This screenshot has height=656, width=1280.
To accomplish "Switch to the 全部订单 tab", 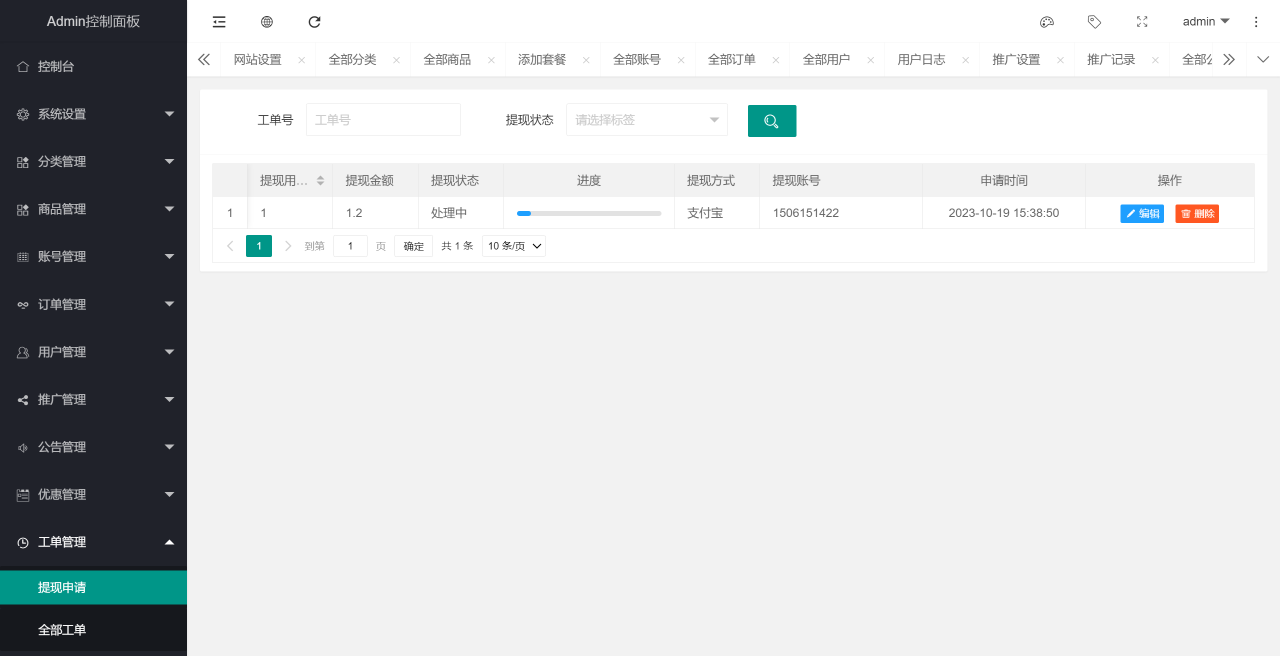I will [x=732, y=60].
